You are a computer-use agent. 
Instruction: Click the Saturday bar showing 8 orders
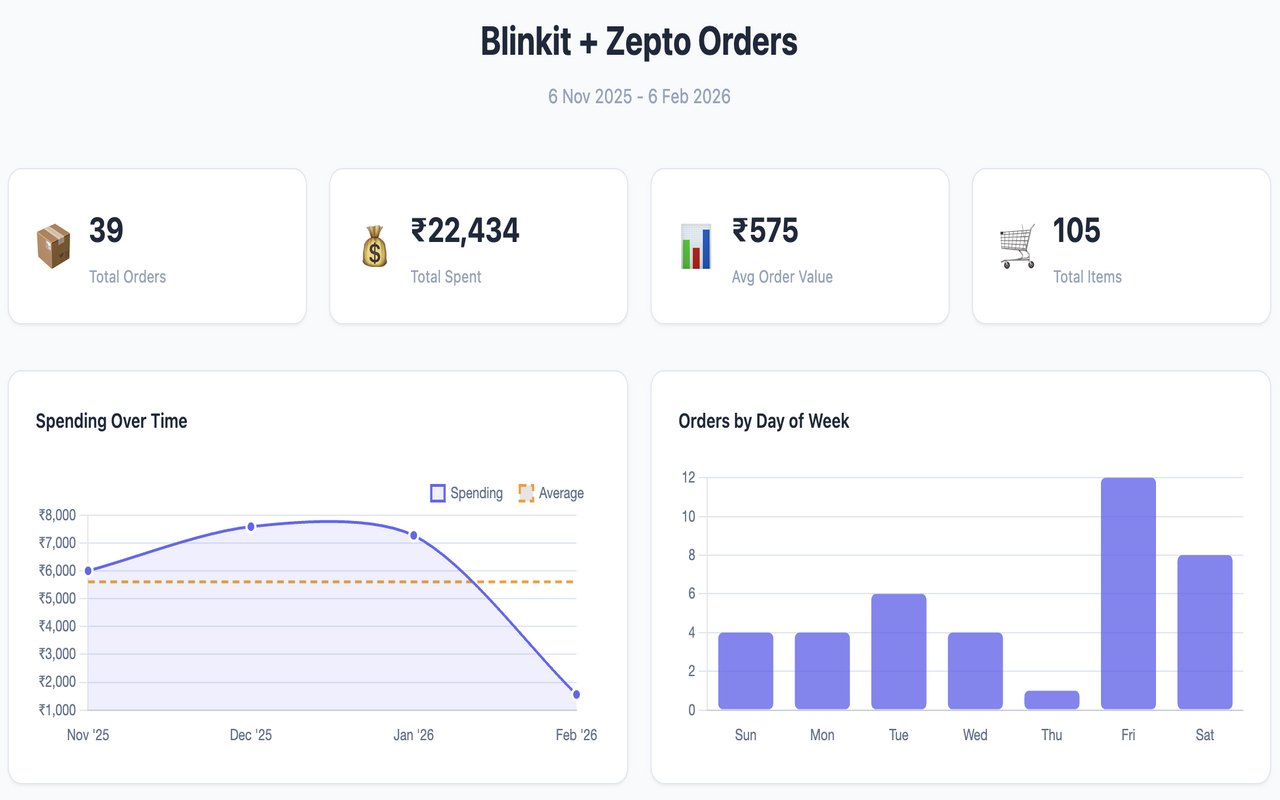click(1204, 630)
